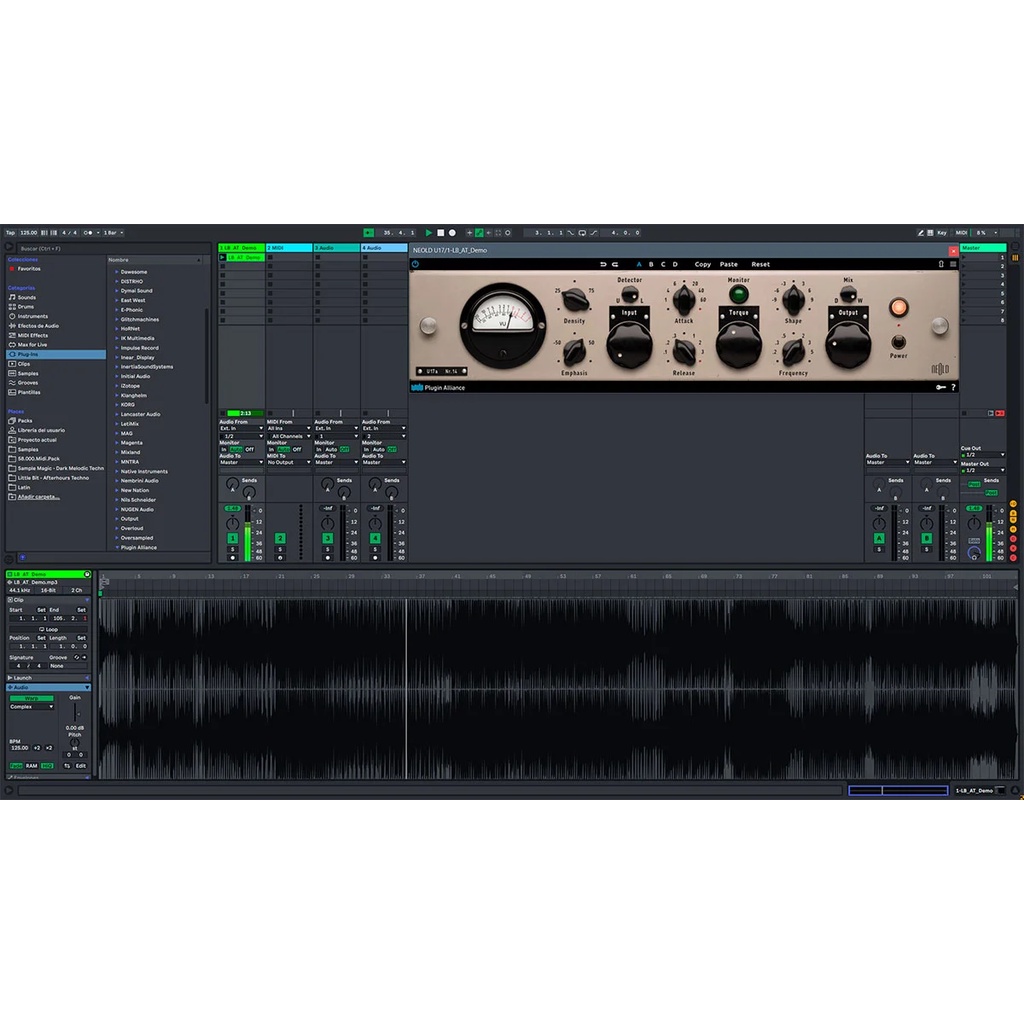
Task: Toggle the Draw Mode pencil icon
Action: [920, 232]
